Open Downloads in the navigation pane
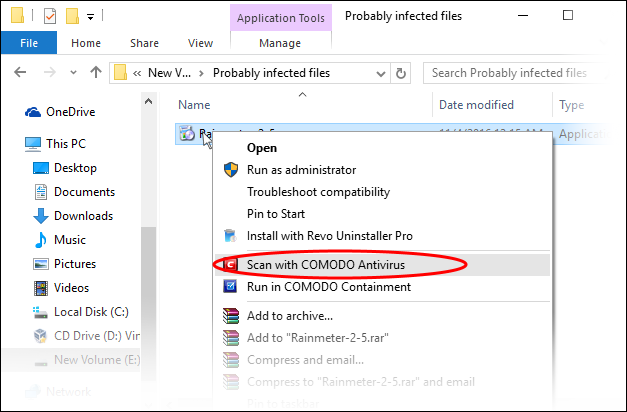The width and height of the screenshot is (627, 412). pos(73,216)
